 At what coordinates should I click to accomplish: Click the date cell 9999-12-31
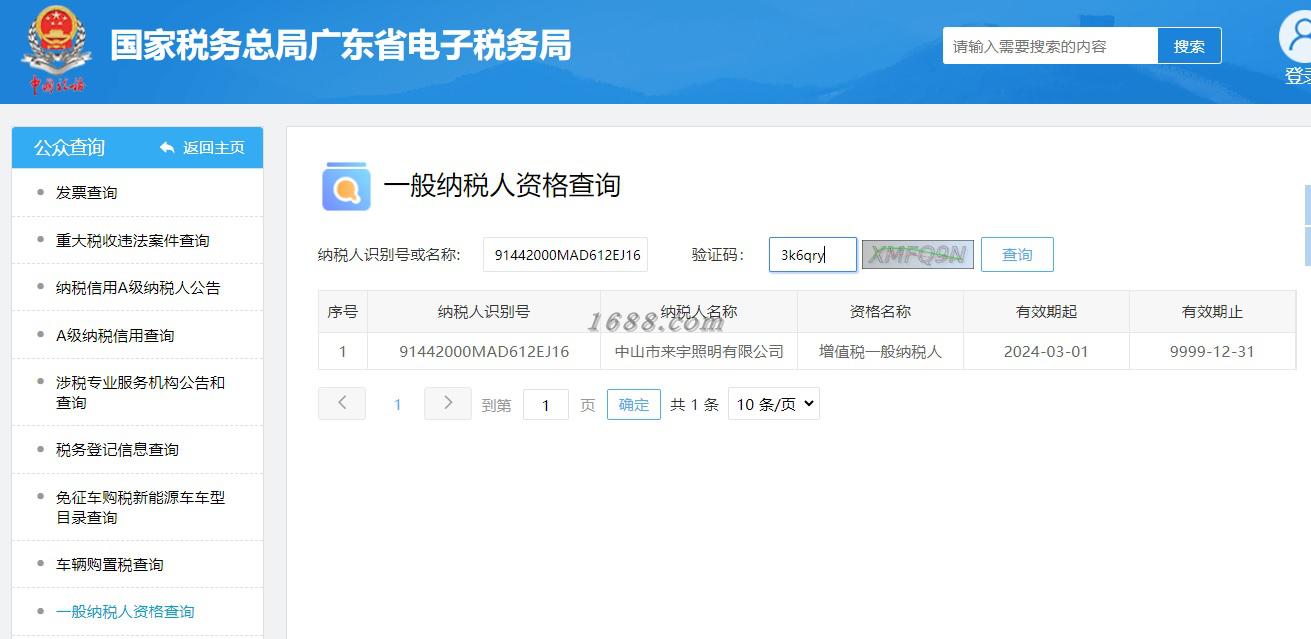[x=1212, y=352]
